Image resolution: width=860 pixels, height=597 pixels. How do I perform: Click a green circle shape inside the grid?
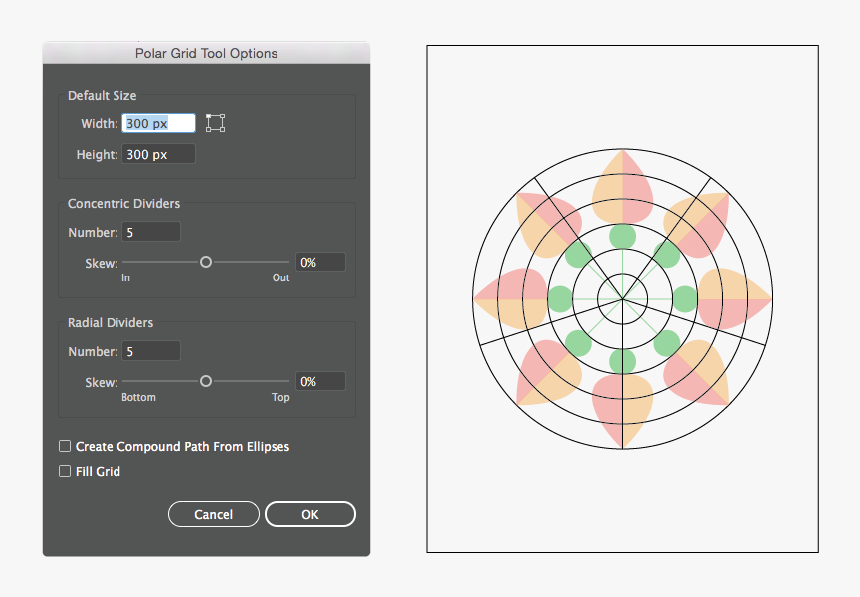622,237
